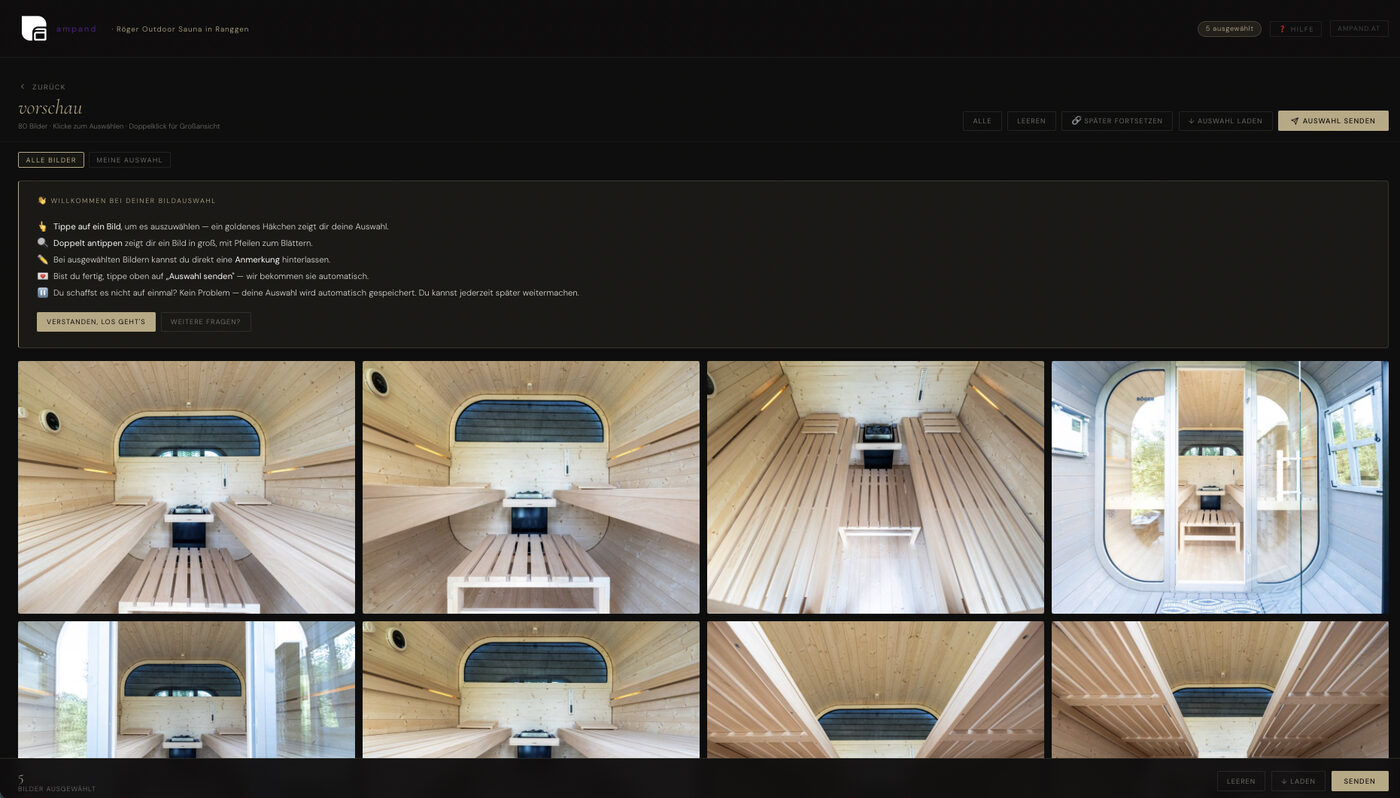The width and height of the screenshot is (1400, 798).
Task: Clear selection with top Leeren button
Action: point(1031,121)
